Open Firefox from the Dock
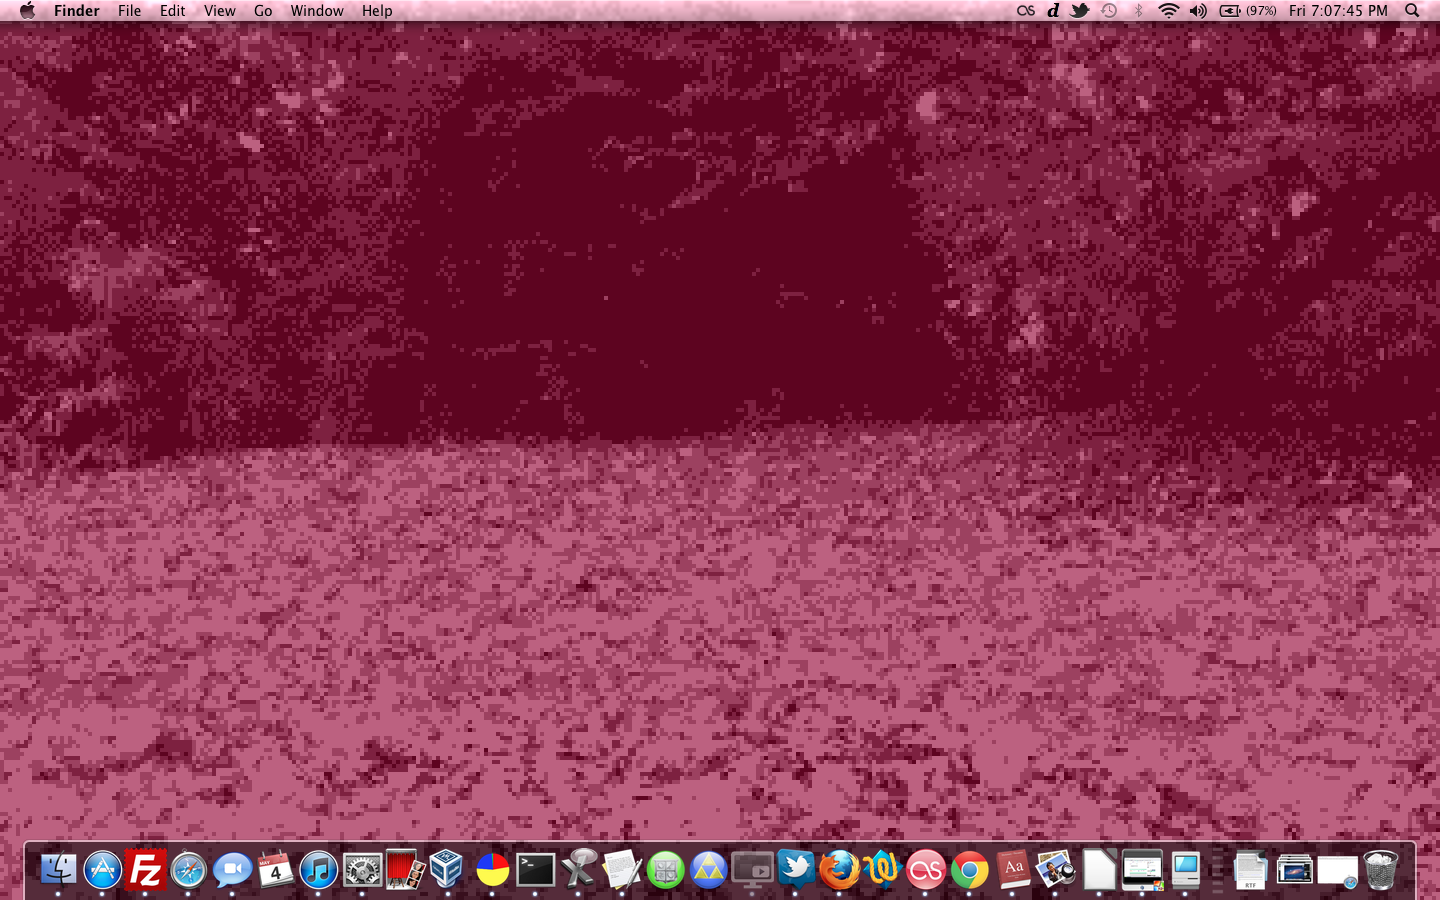Viewport: 1440px width, 900px height. 839,870
